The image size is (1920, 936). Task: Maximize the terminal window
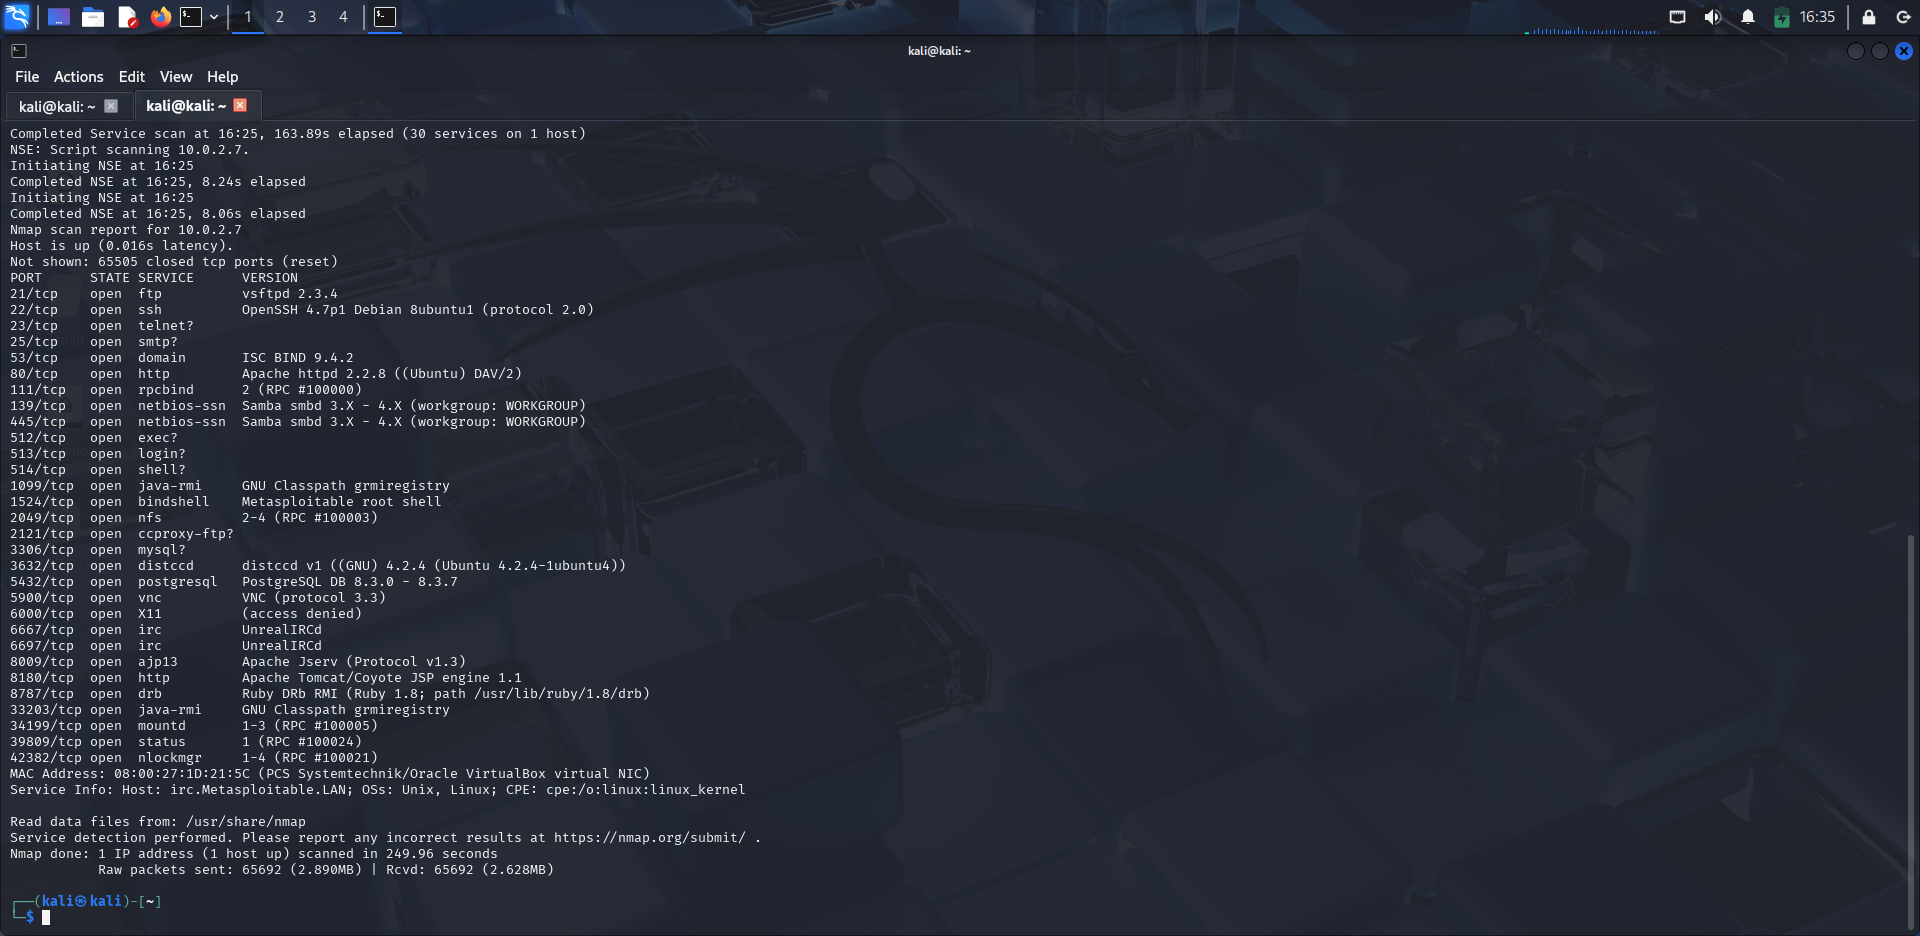point(1880,51)
